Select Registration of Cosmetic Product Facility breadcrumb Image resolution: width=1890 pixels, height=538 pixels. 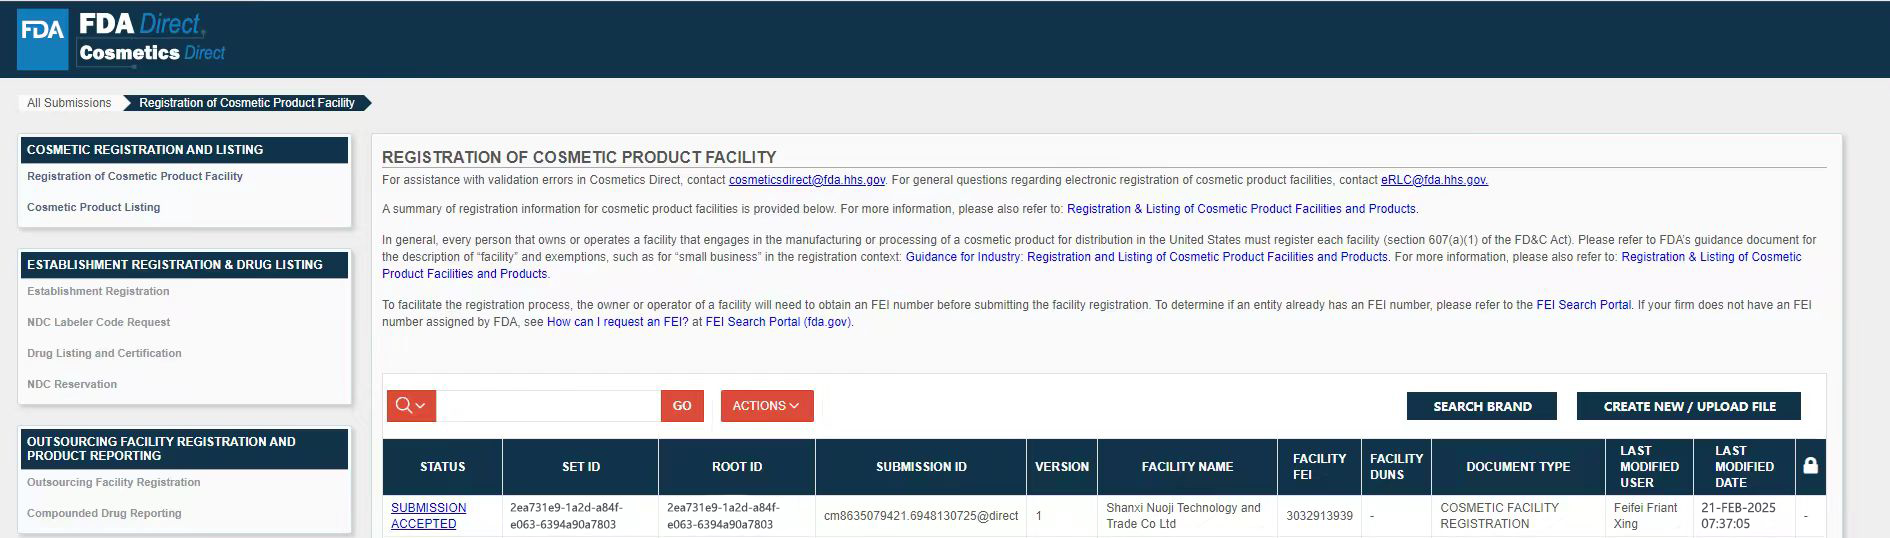click(x=247, y=103)
